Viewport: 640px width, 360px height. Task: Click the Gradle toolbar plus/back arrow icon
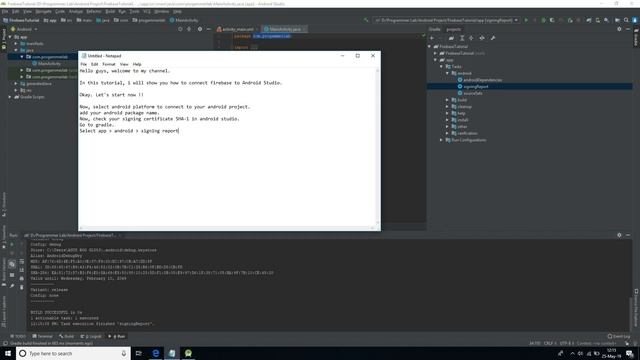point(432,38)
